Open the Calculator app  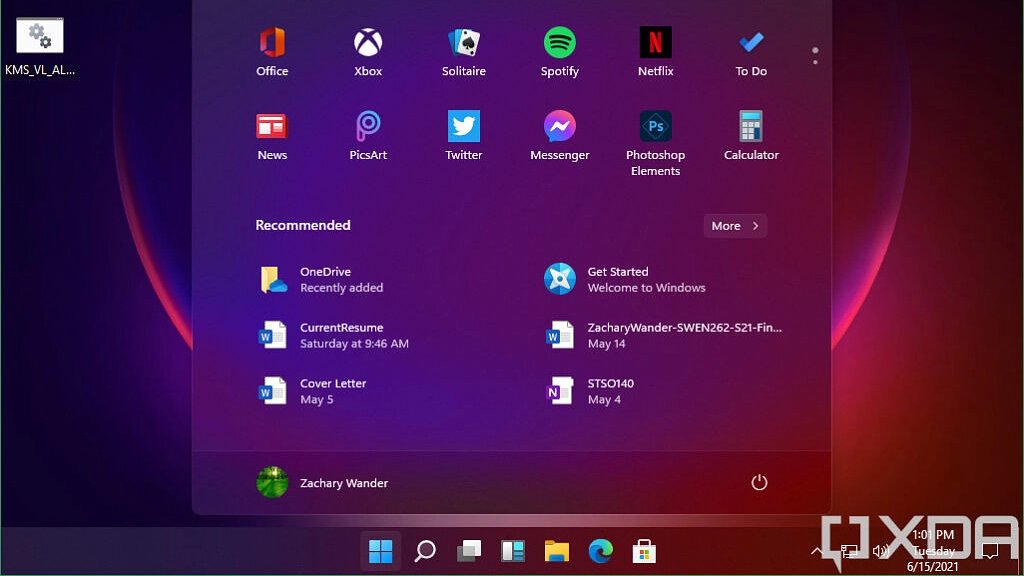750,128
